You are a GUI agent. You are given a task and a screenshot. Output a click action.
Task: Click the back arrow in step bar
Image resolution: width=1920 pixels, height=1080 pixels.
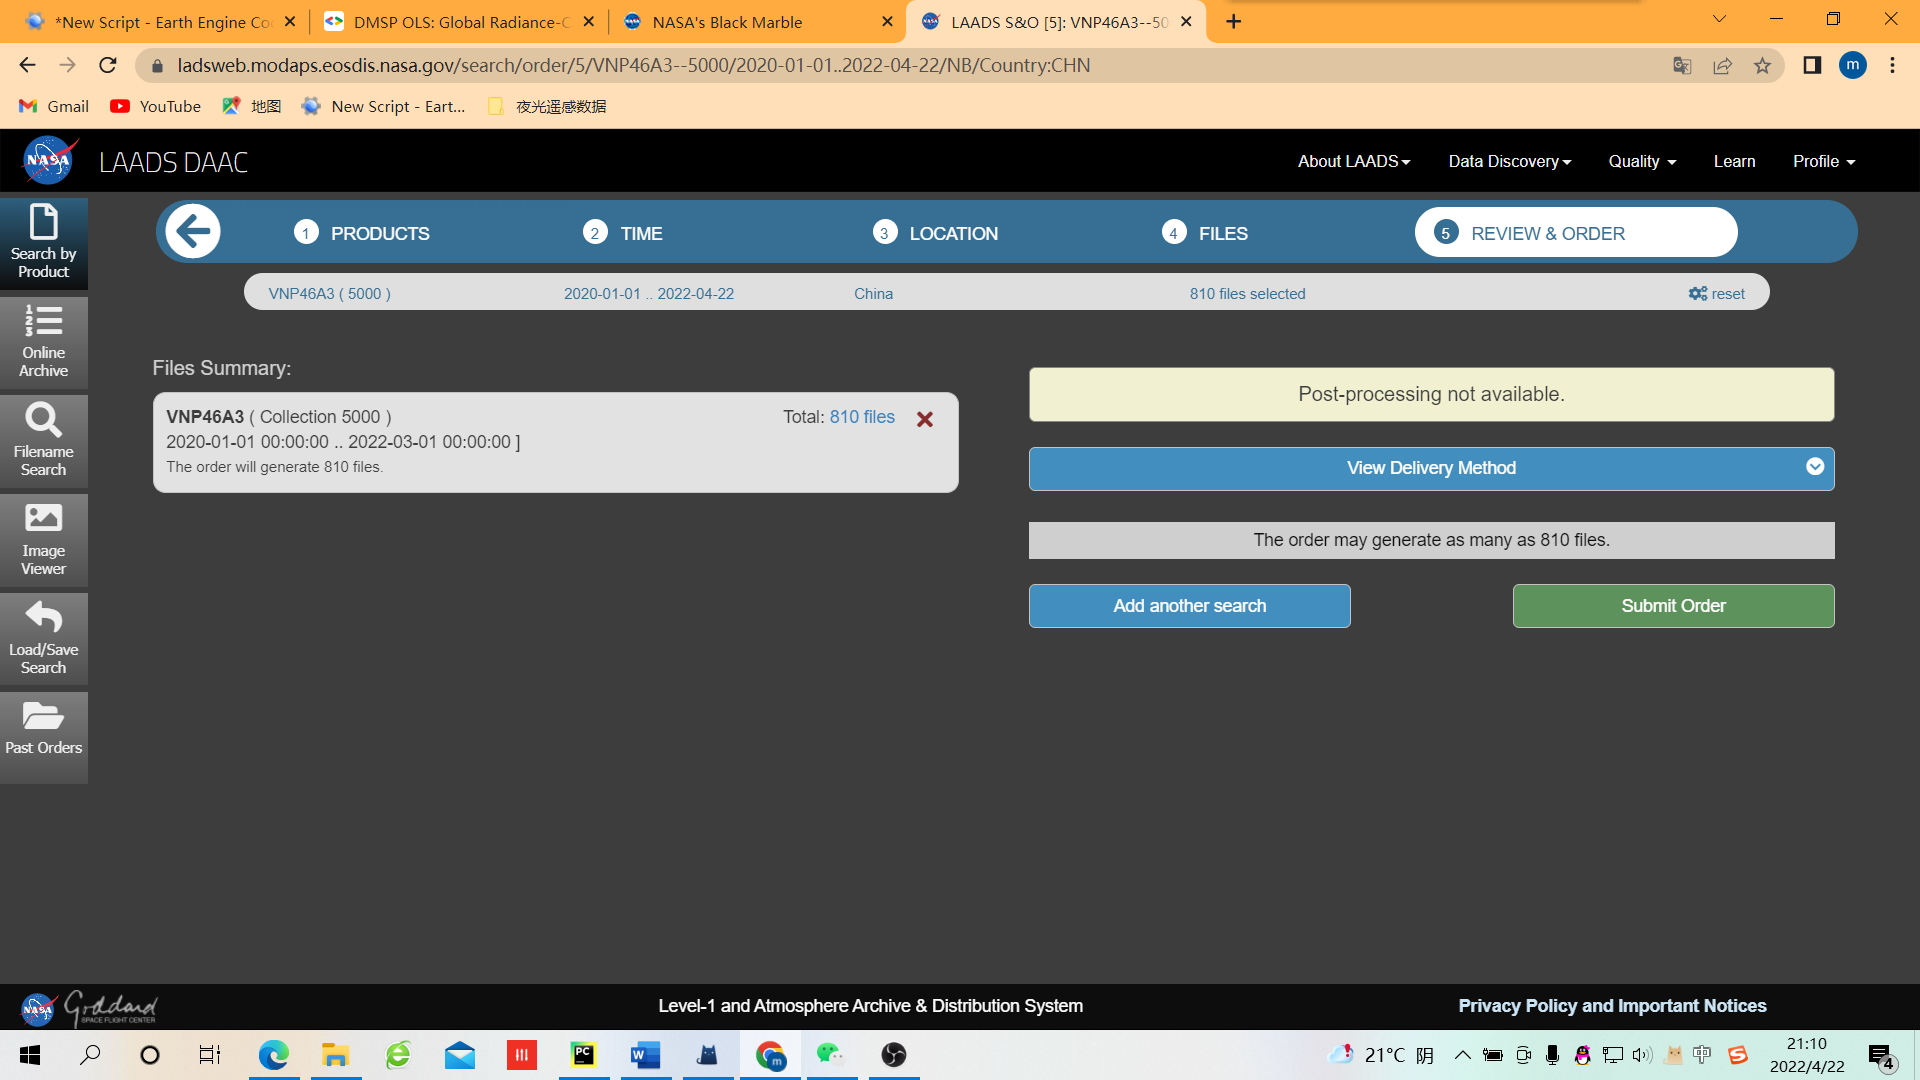[193, 232]
